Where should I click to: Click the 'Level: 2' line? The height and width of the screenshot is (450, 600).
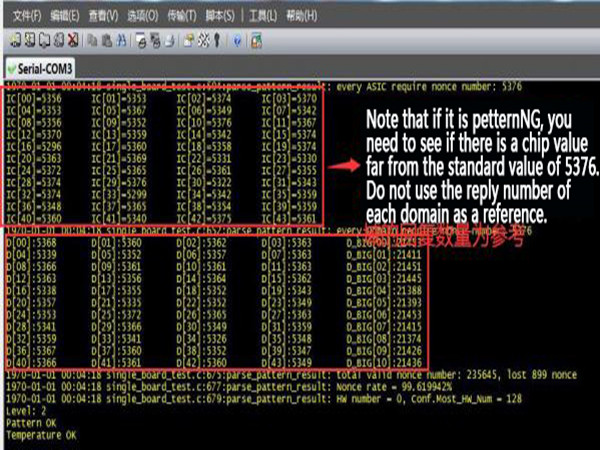(26, 411)
